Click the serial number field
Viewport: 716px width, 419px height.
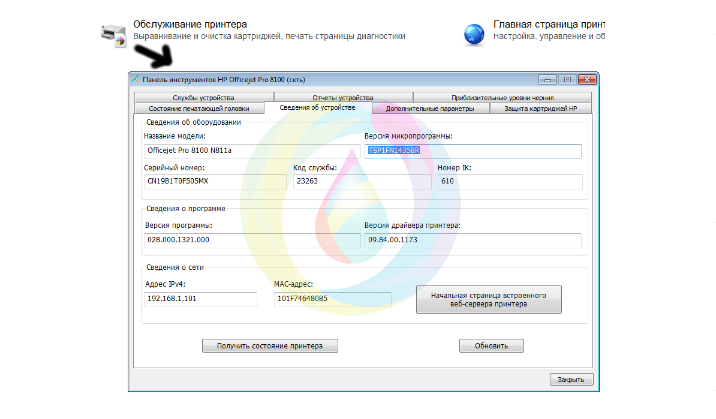(x=215, y=182)
